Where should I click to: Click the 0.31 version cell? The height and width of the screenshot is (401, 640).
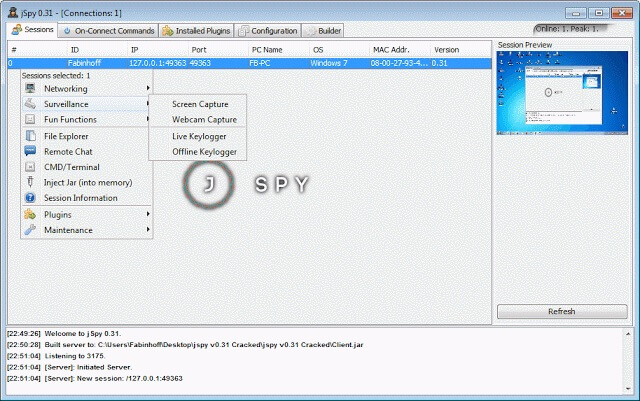tap(460, 63)
